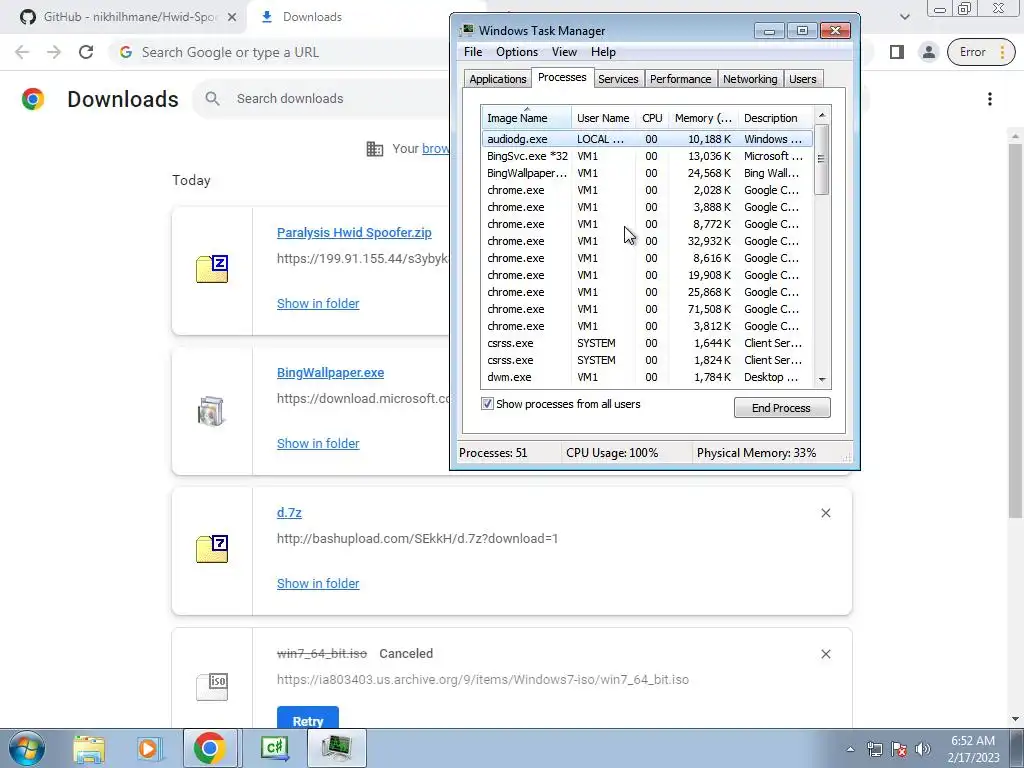Open Paralysis Hwid Spoofer.zip link

pyautogui.click(x=354, y=233)
